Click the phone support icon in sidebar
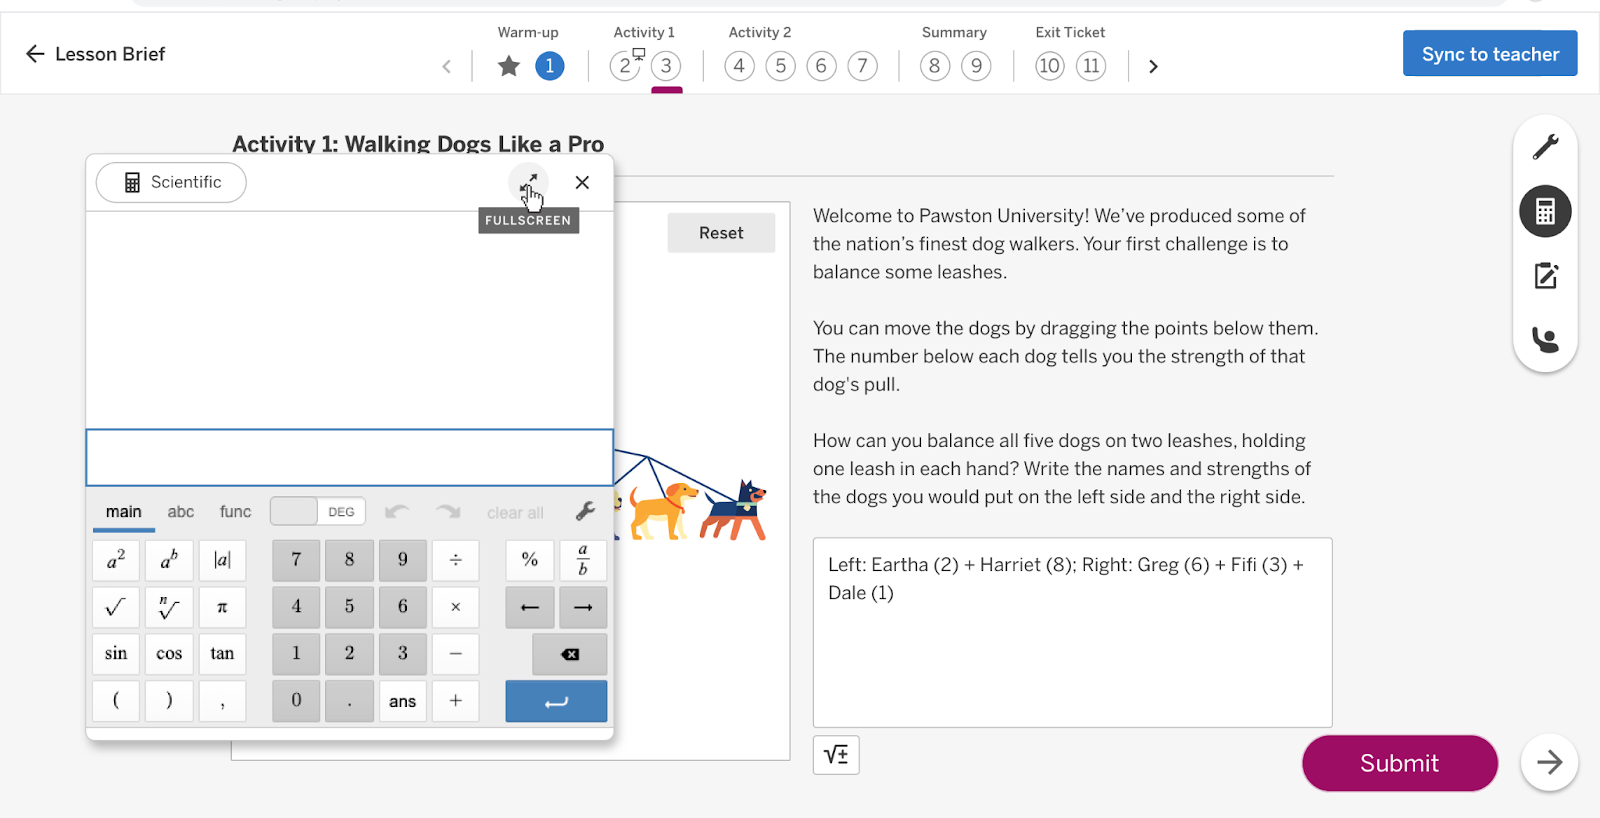Image resolution: width=1600 pixels, height=818 pixels. pos(1545,340)
